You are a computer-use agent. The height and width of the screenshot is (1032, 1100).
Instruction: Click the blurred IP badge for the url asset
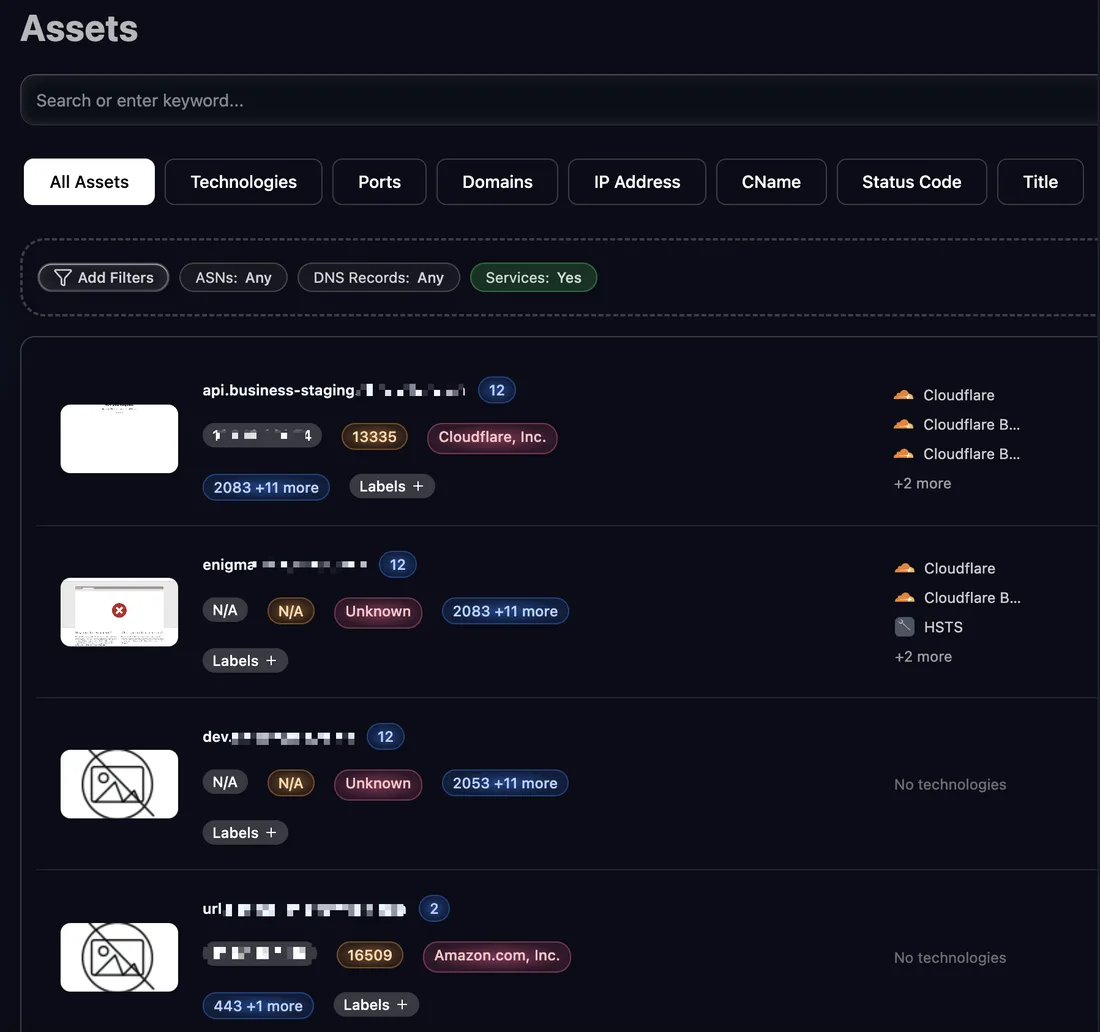(x=260, y=953)
